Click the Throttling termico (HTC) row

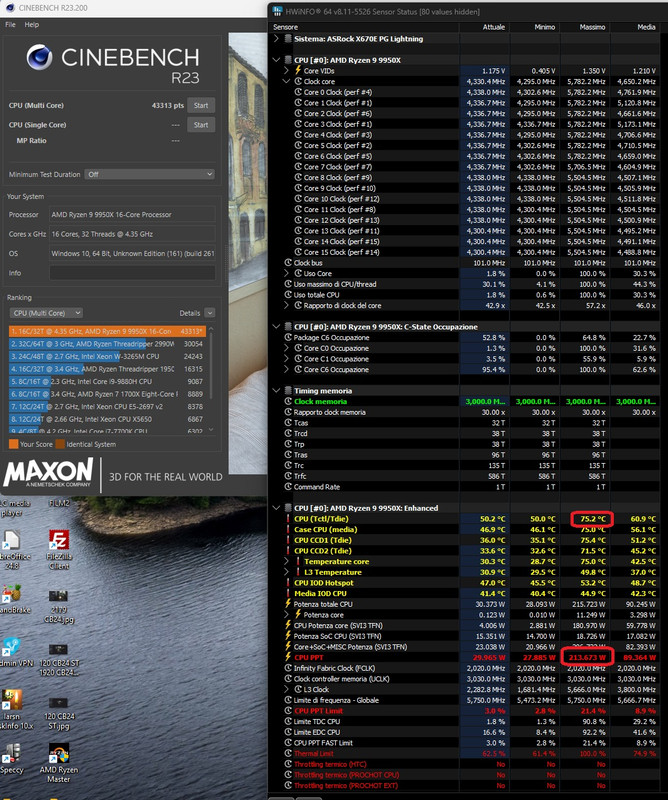465,764
